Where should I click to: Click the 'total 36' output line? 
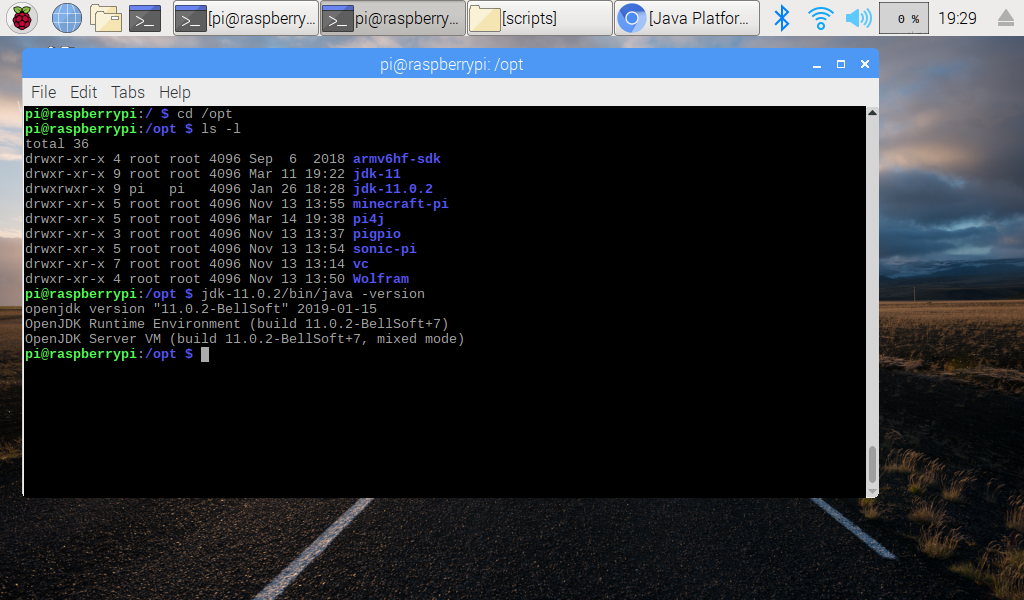[x=57, y=144]
